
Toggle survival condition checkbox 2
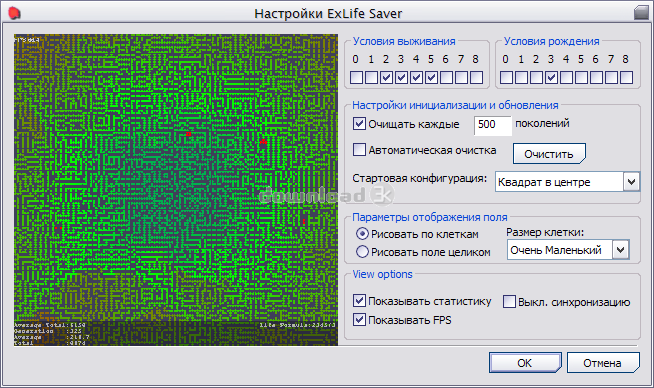386,78
